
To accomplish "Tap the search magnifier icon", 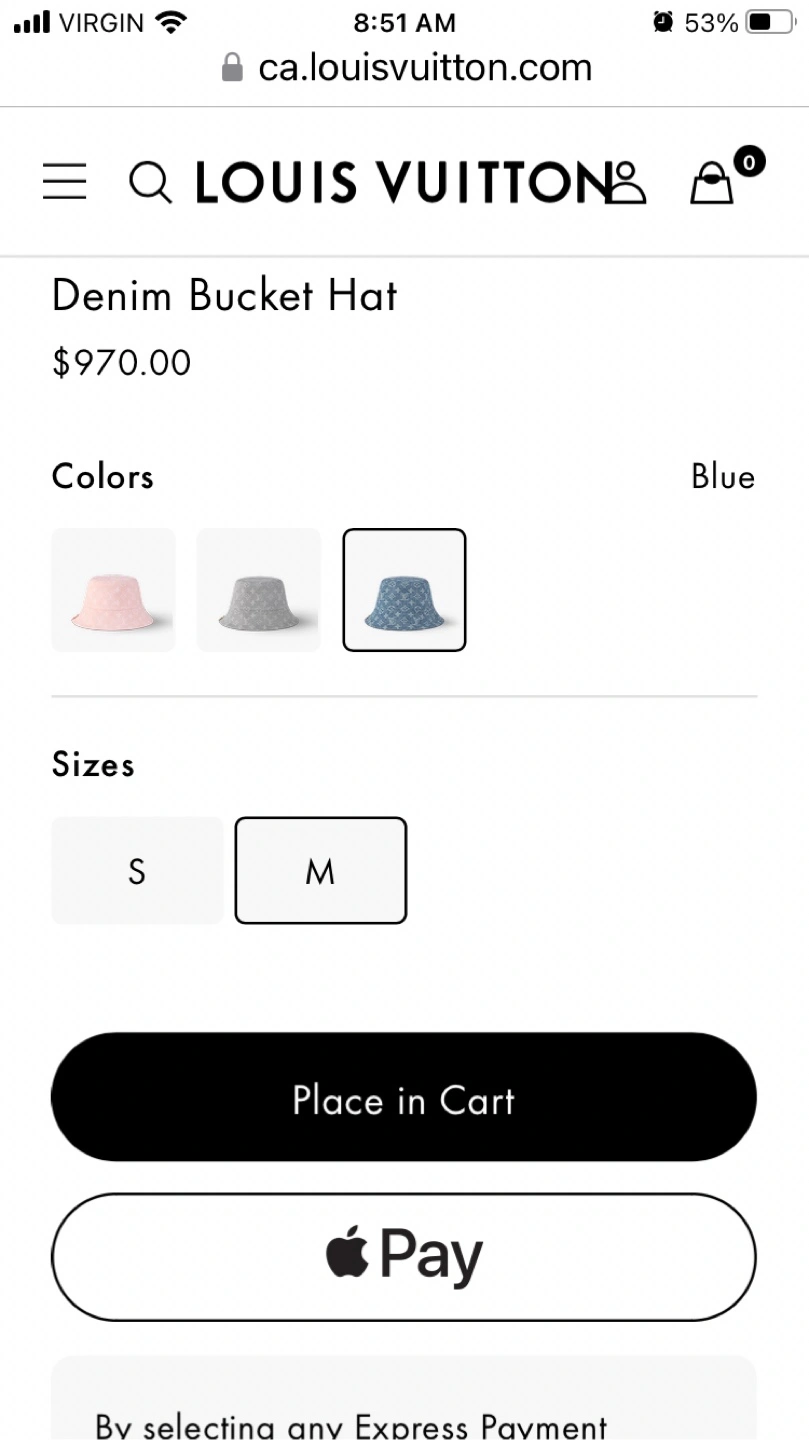I will [x=151, y=183].
